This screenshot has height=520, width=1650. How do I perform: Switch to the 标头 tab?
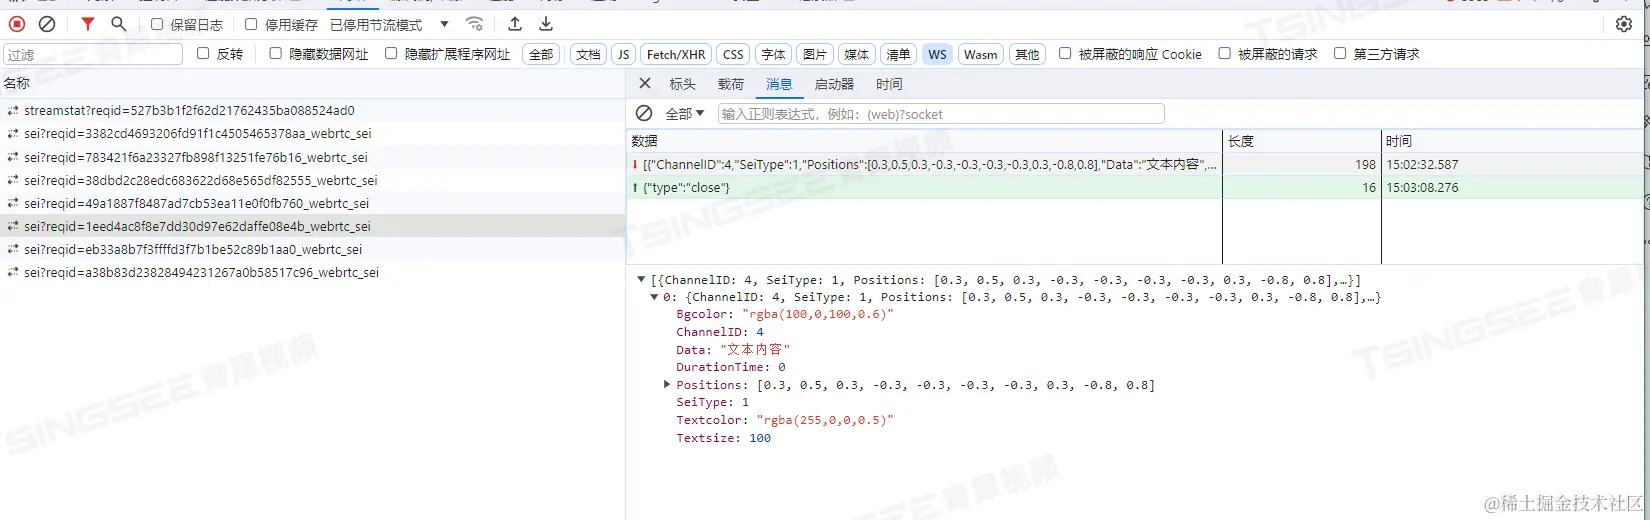tap(683, 84)
